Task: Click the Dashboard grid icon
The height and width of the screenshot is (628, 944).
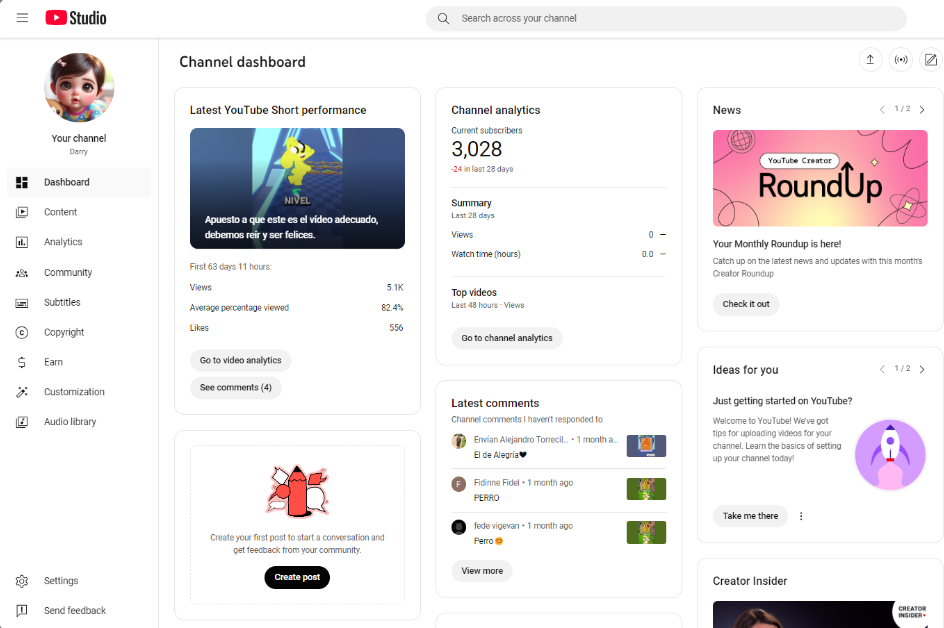Action: click(x=22, y=182)
